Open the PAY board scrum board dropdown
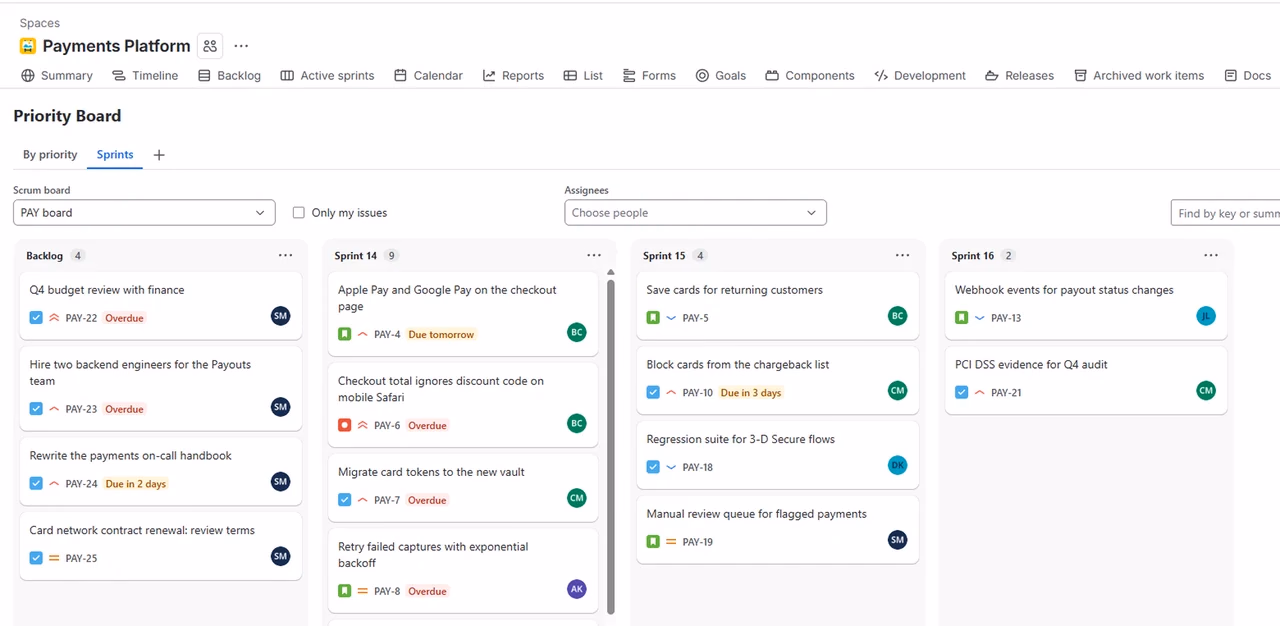 point(144,212)
